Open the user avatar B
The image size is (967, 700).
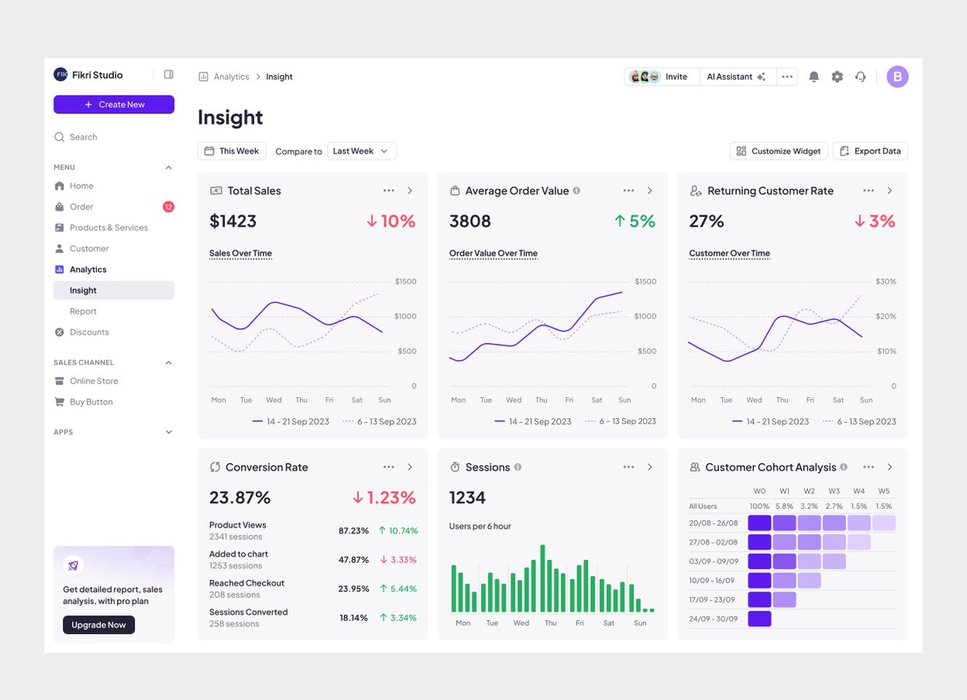897,76
